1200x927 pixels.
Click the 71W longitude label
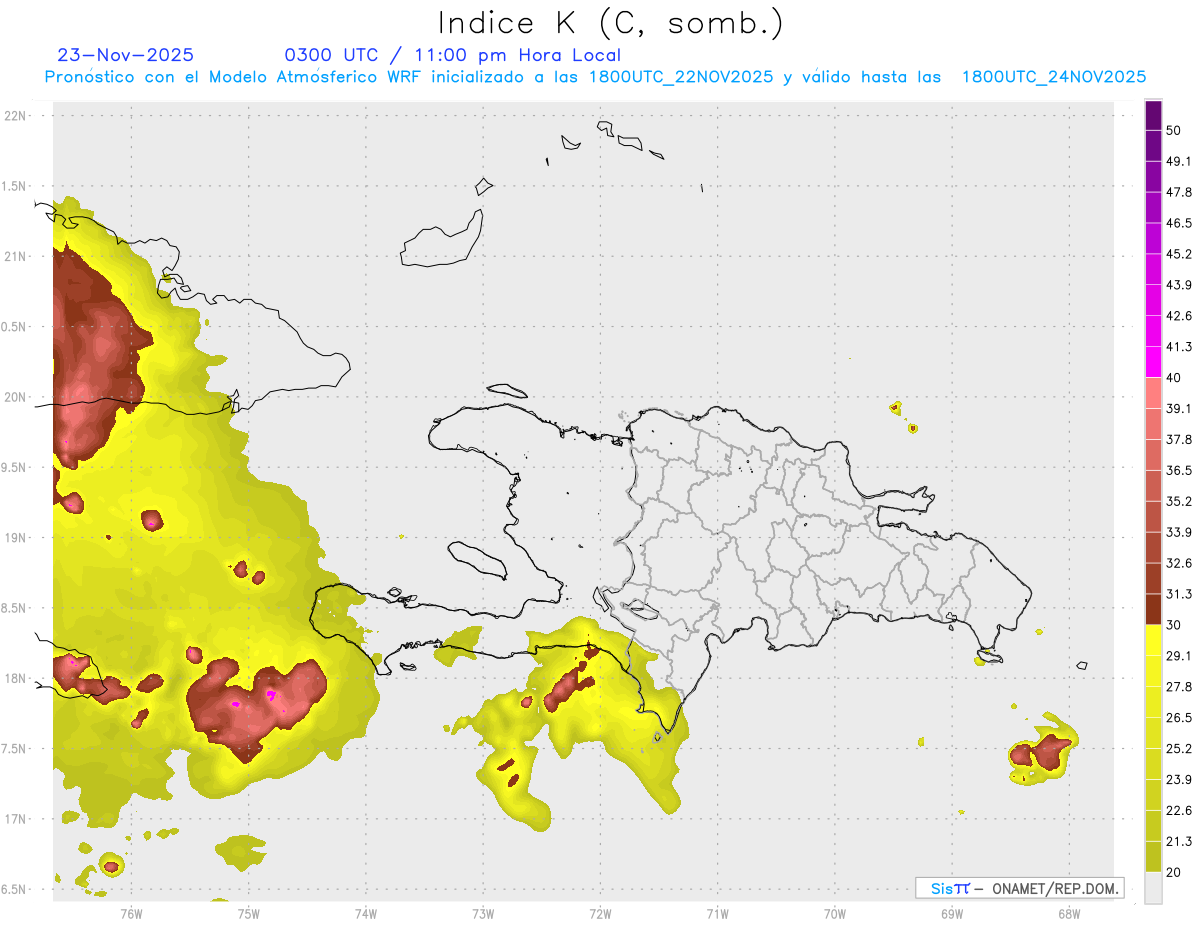click(x=717, y=913)
